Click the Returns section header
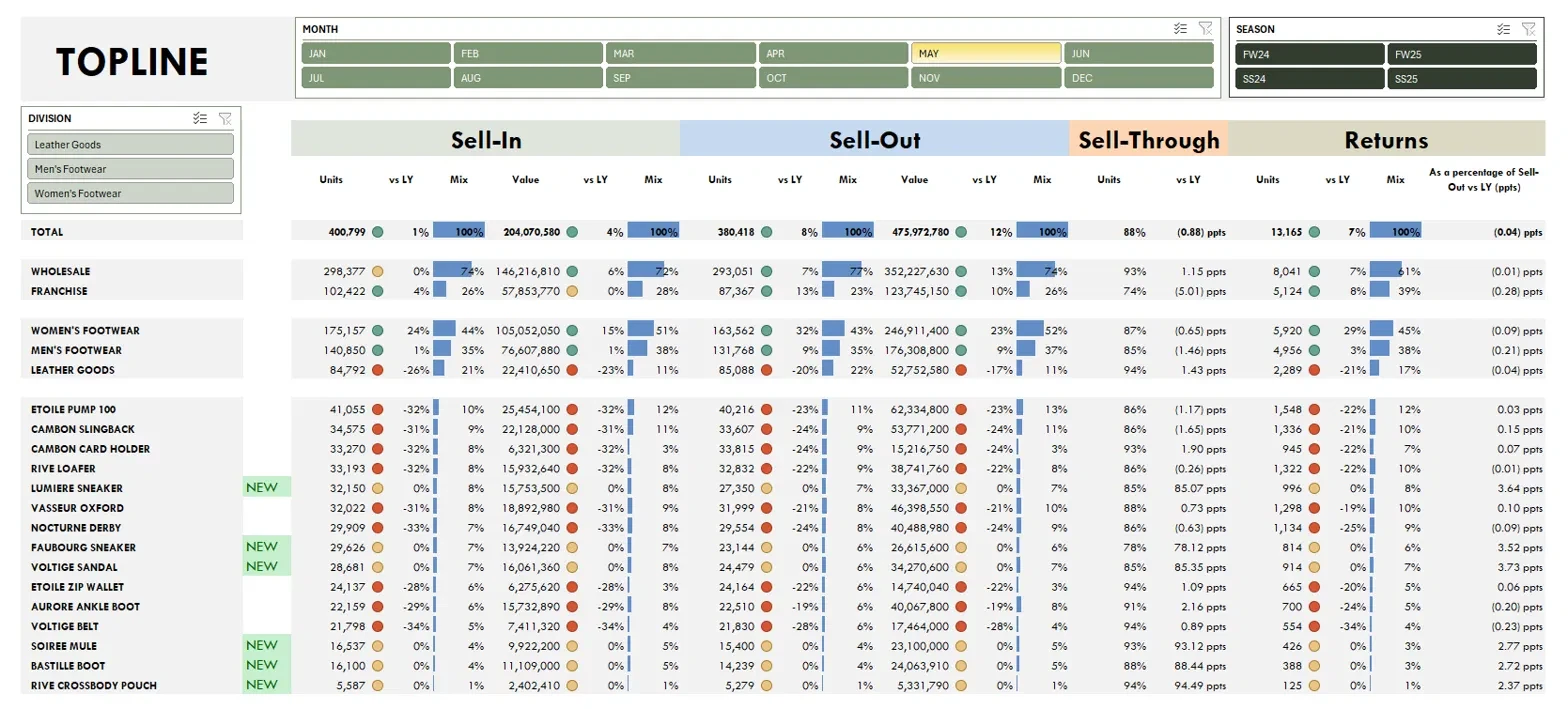The height and width of the screenshot is (709, 1568). click(x=1386, y=139)
